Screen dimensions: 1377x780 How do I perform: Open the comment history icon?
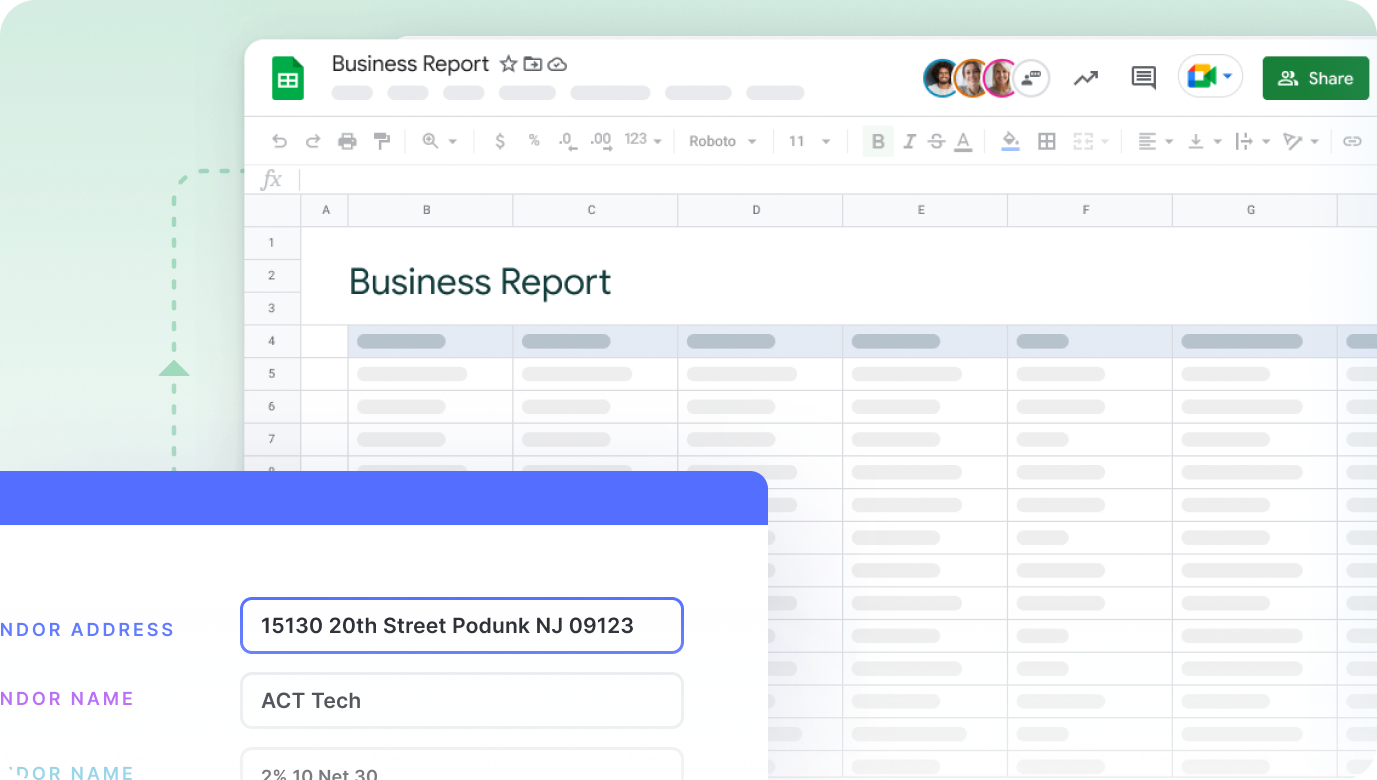click(x=1143, y=78)
